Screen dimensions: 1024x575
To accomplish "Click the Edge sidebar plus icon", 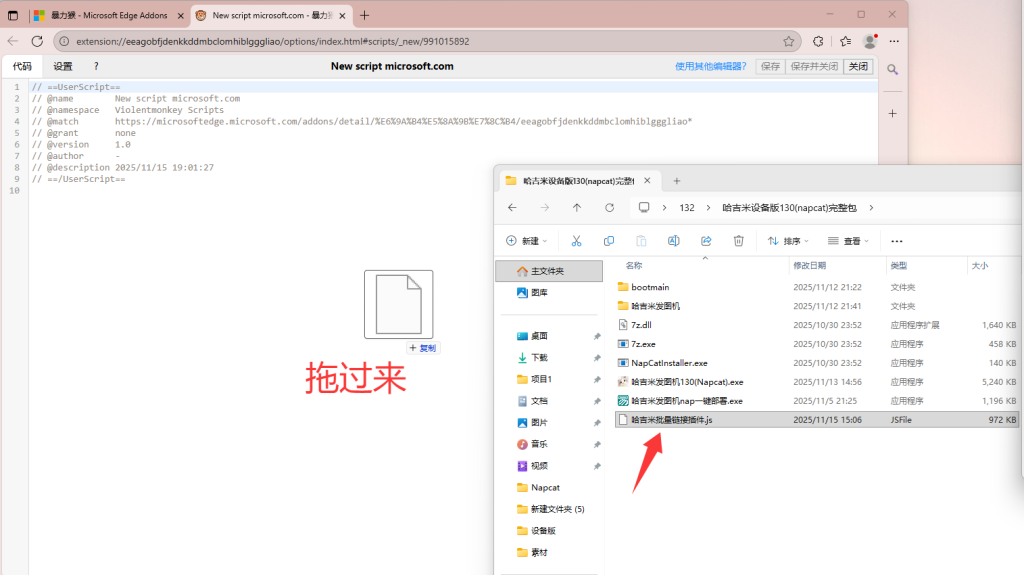I will point(893,113).
